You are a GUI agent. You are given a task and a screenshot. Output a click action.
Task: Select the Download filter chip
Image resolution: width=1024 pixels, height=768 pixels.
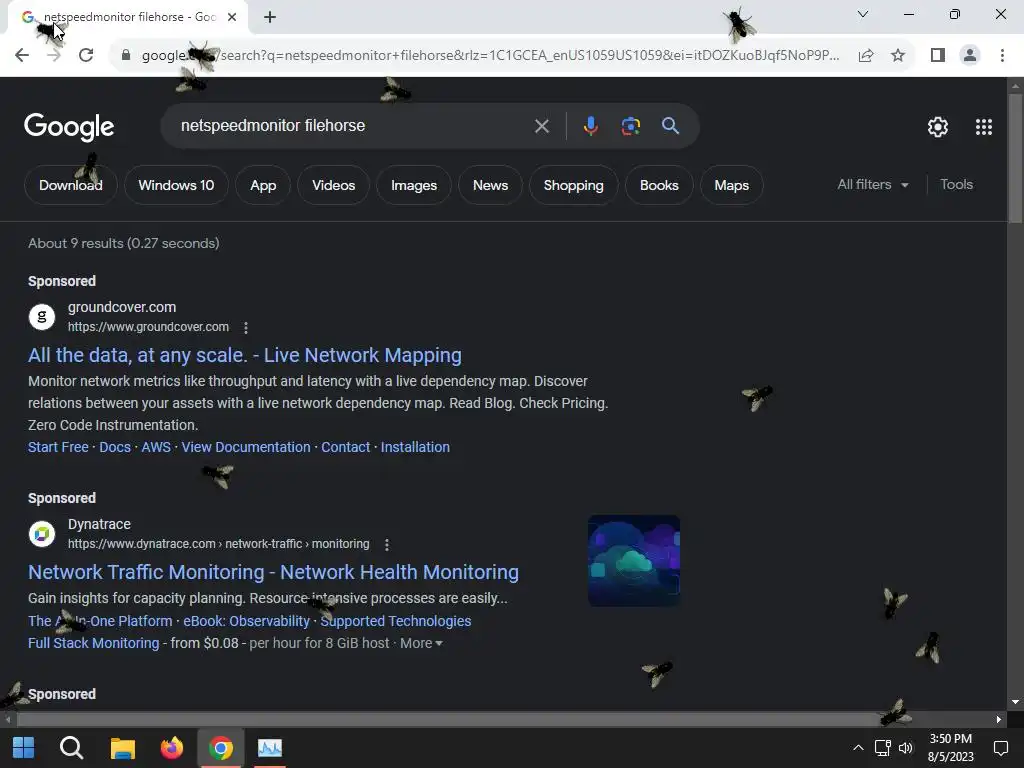click(71, 185)
